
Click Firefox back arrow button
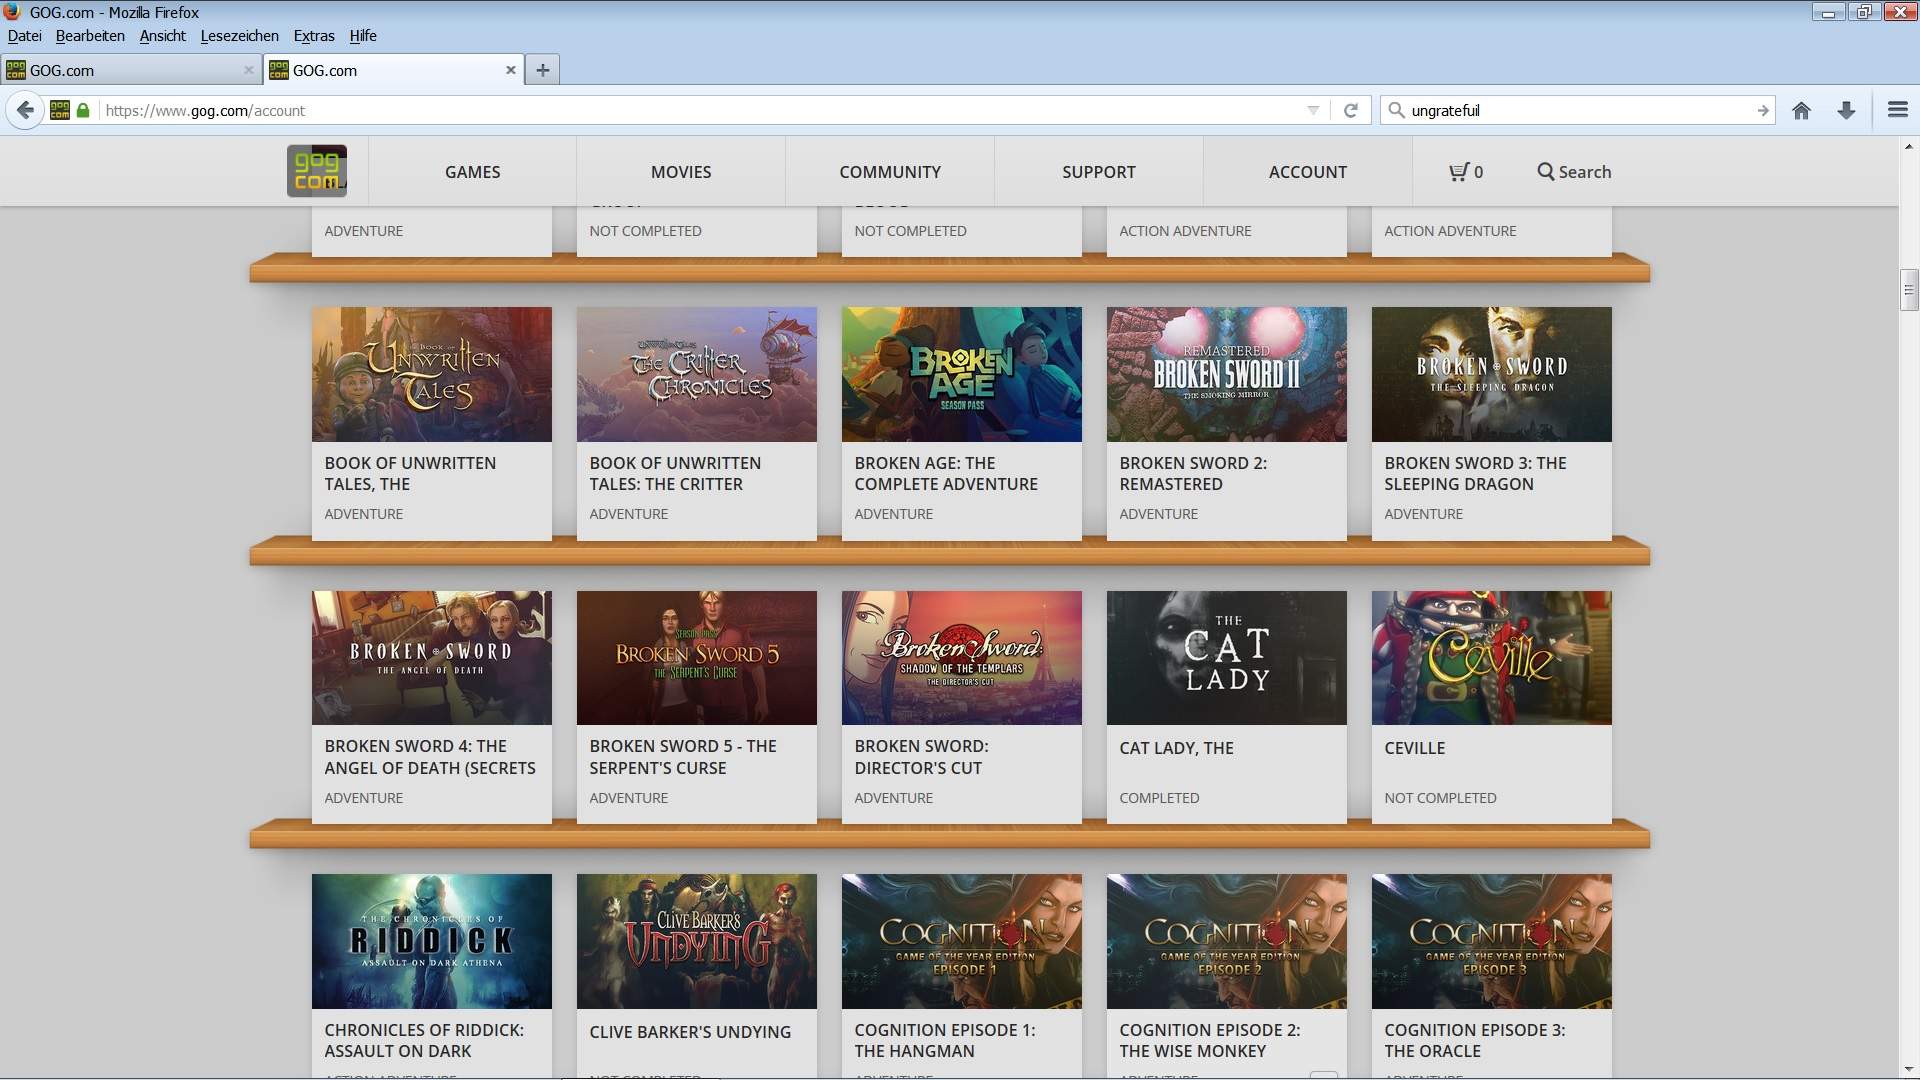pos(26,110)
